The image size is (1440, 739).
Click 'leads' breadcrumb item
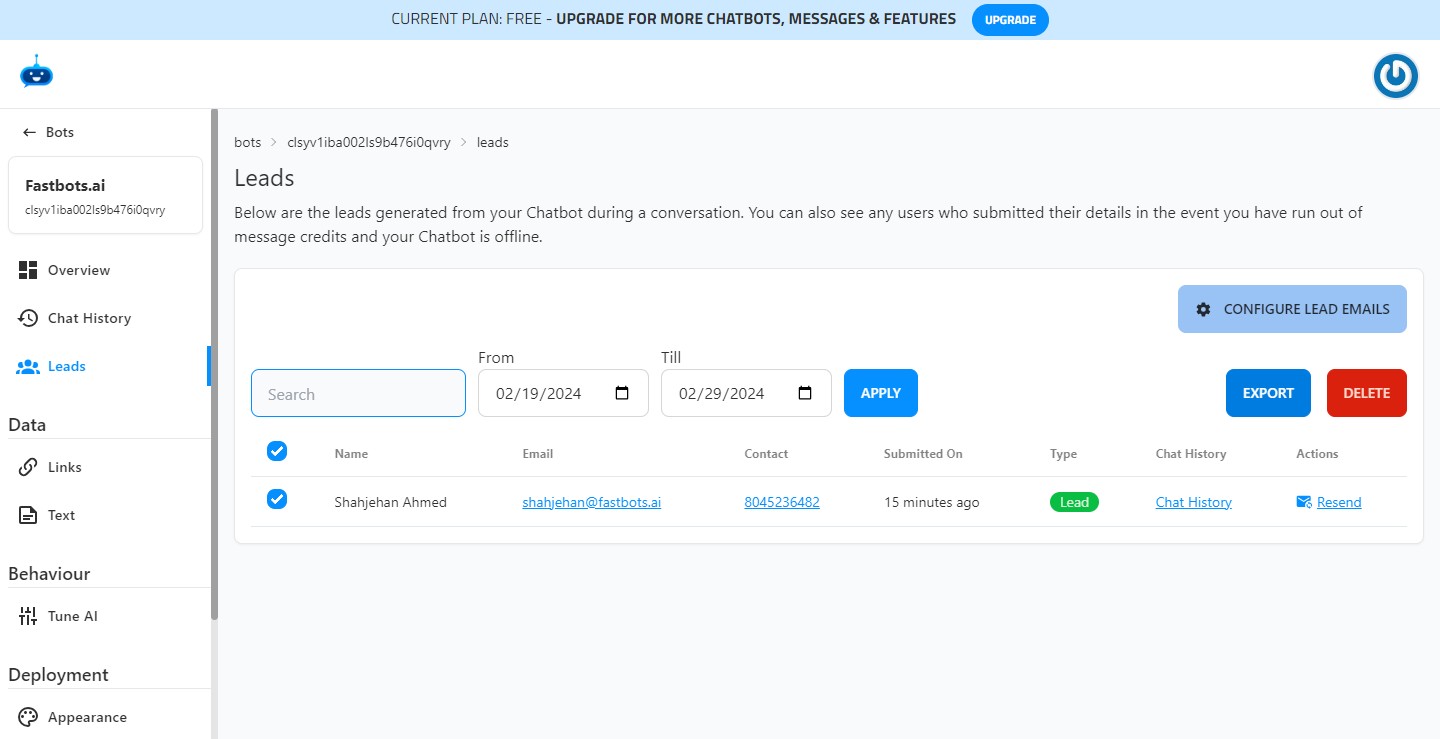[493, 142]
